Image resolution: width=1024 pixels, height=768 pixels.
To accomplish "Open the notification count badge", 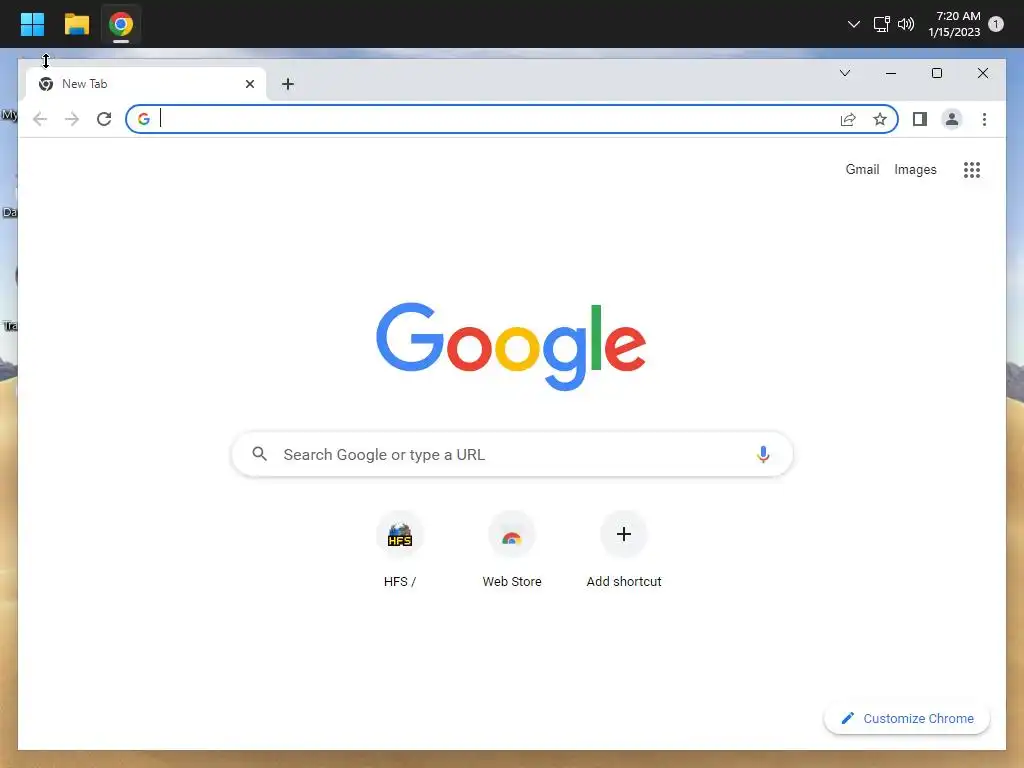I will pyautogui.click(x=996, y=24).
